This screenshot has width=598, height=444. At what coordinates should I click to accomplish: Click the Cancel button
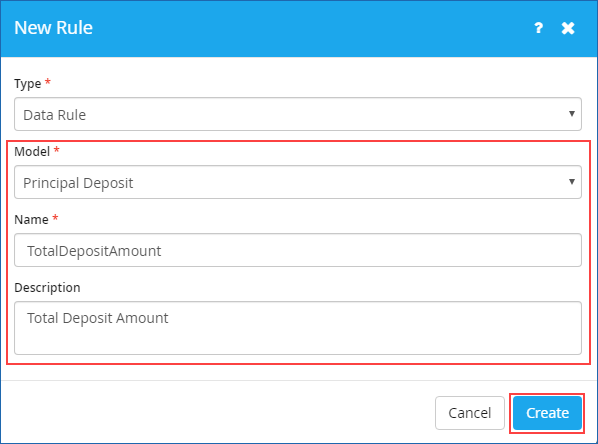[x=470, y=413]
